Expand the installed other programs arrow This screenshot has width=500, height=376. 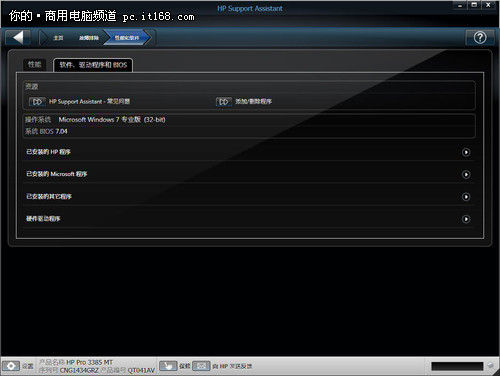tap(466, 197)
